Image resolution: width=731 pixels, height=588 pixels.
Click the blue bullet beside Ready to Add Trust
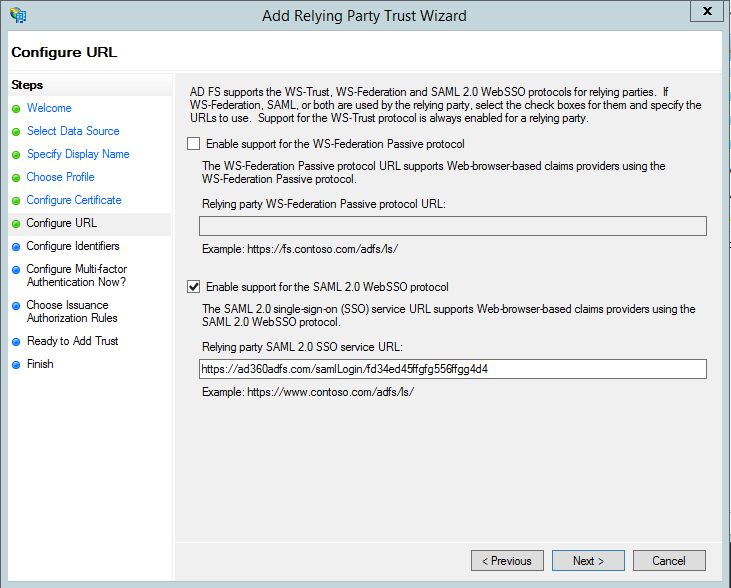[16, 341]
